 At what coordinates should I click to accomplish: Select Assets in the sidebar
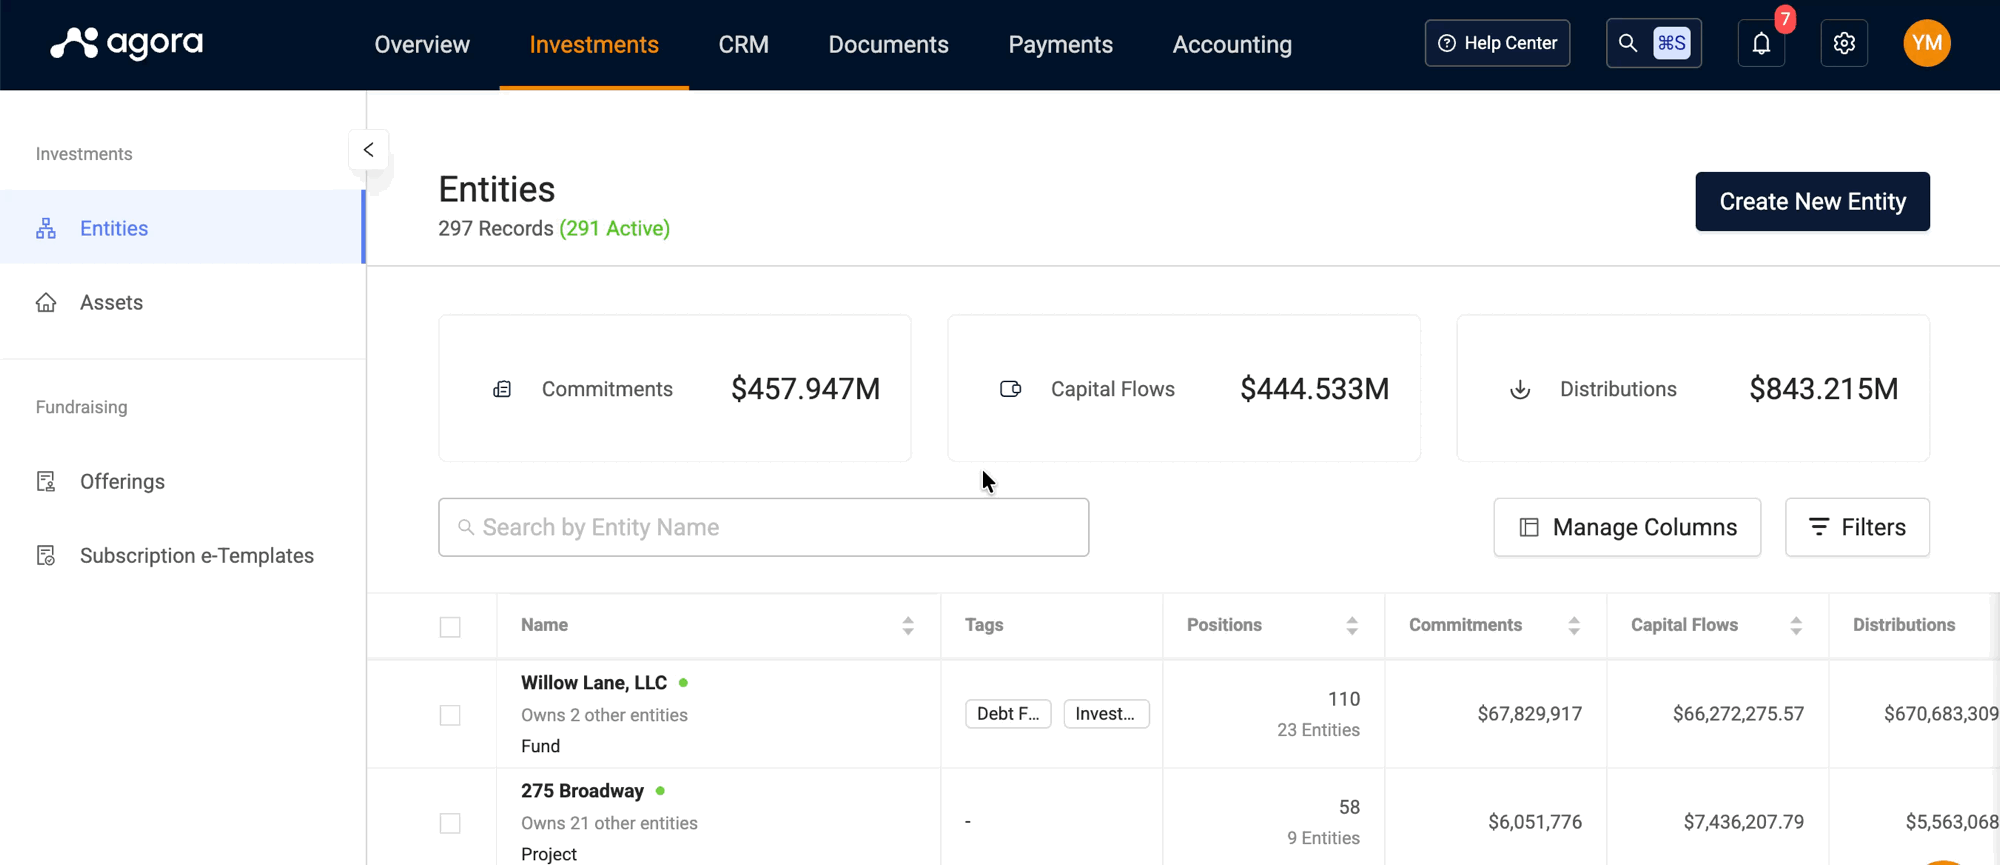point(182,302)
